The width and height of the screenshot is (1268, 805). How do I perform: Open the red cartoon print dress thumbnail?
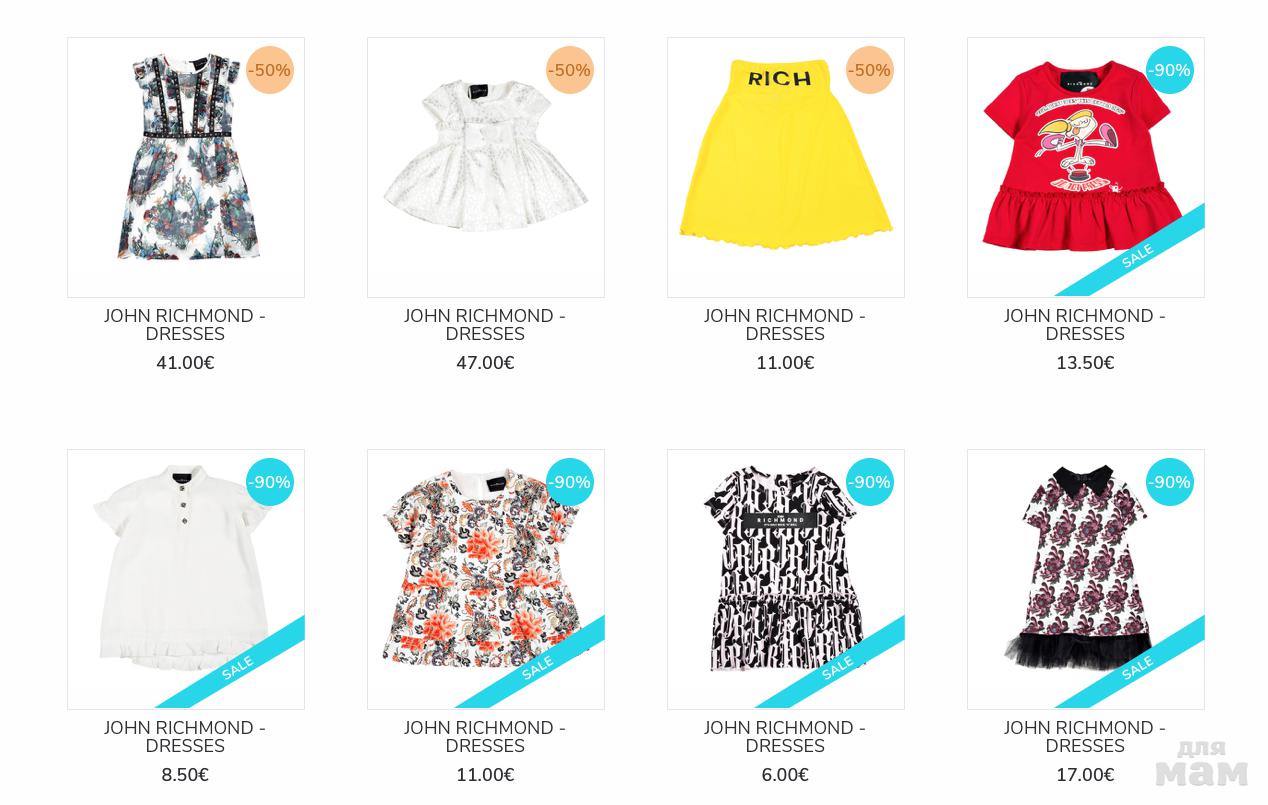(1086, 167)
